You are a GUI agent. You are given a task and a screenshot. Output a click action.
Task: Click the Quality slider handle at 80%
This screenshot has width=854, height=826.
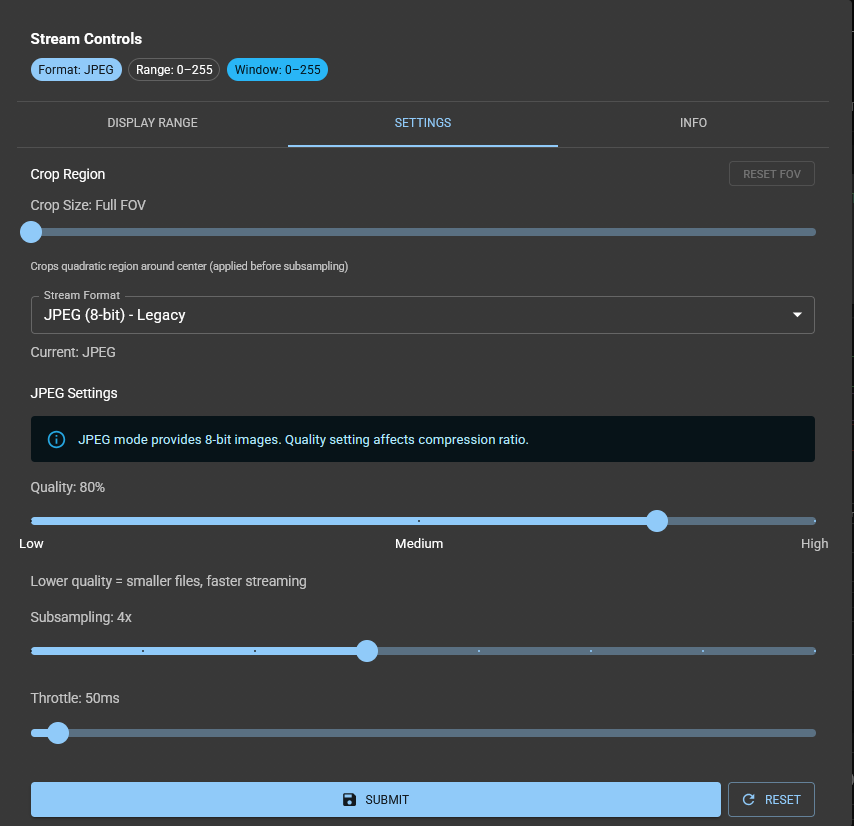click(657, 521)
